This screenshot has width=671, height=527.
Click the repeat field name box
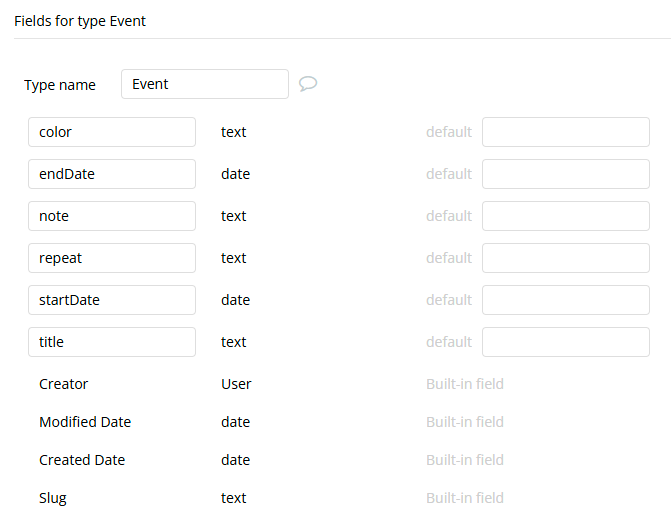click(111, 258)
